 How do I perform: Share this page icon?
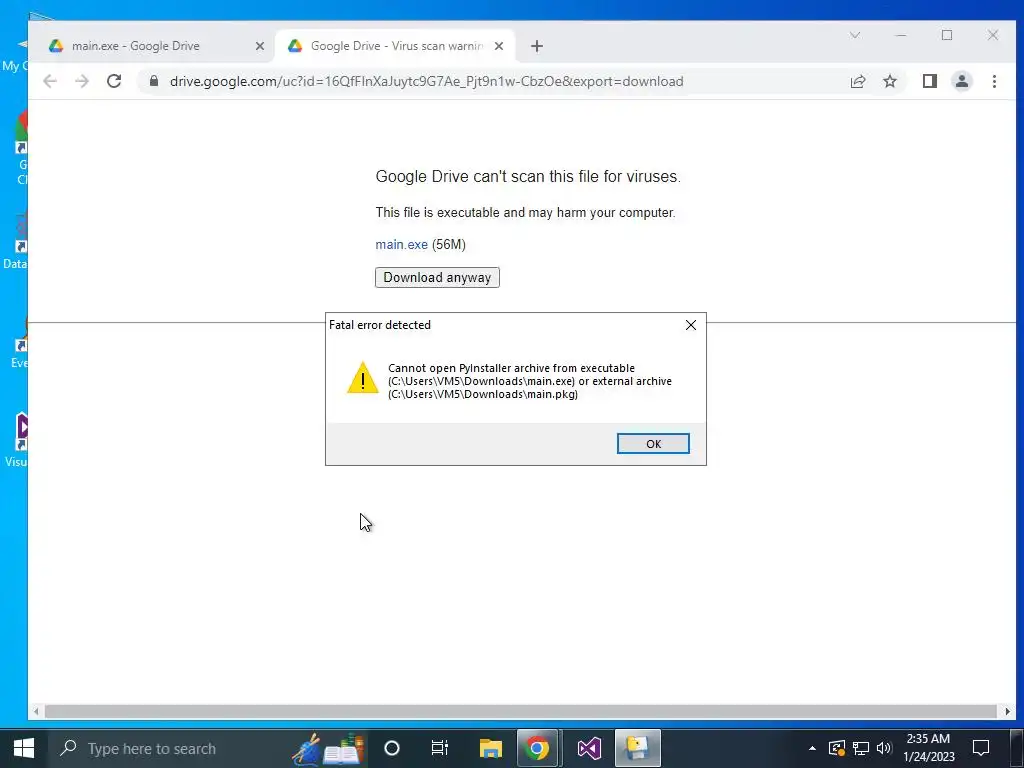point(857,81)
